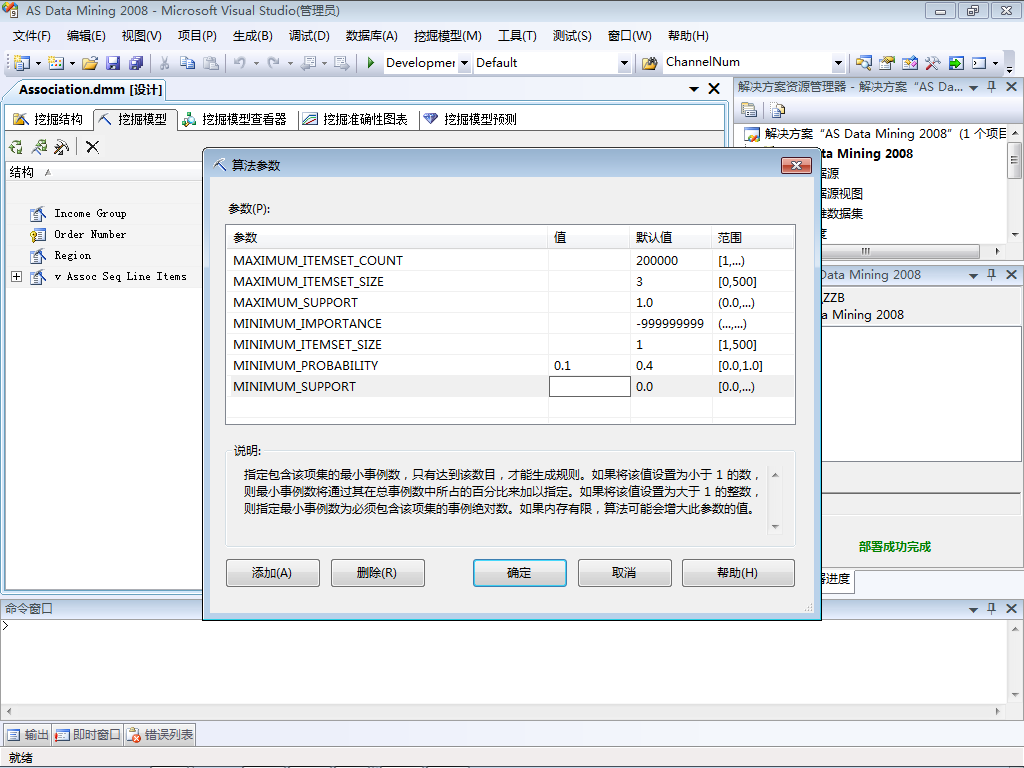Open the ChannelNum find combo box dropdown
1024x768 pixels.
coord(839,63)
